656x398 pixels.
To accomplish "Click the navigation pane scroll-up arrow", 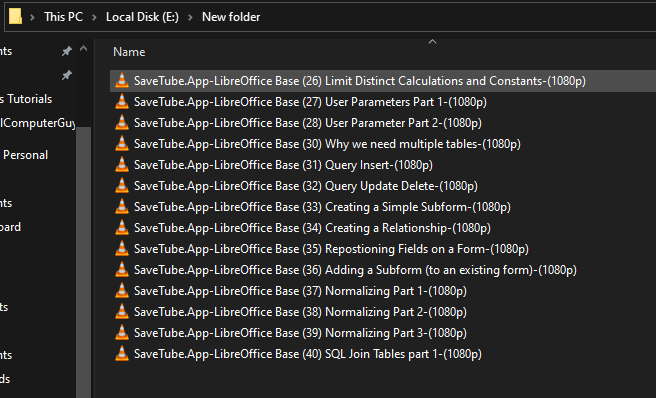I will 84,49.
